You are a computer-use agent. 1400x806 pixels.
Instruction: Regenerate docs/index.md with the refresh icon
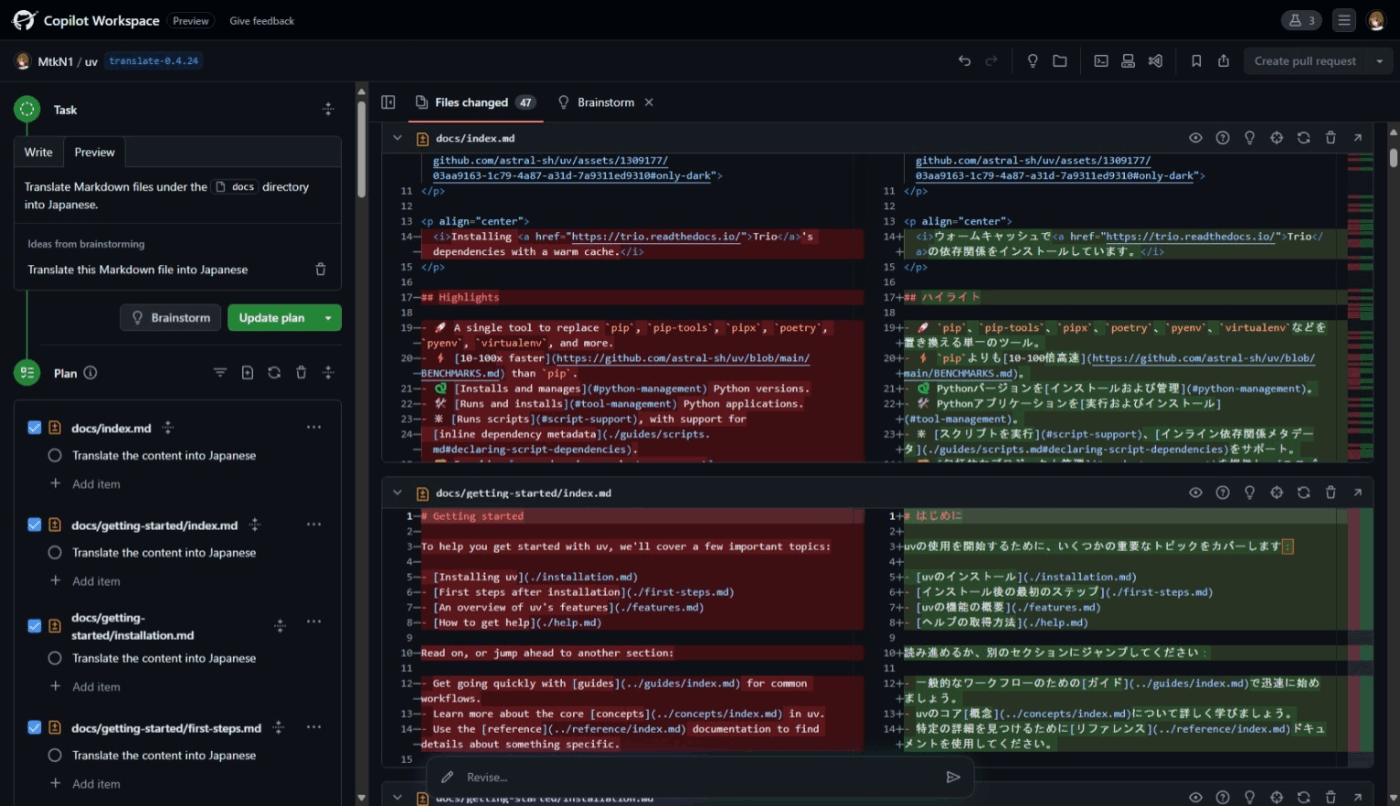(1303, 138)
